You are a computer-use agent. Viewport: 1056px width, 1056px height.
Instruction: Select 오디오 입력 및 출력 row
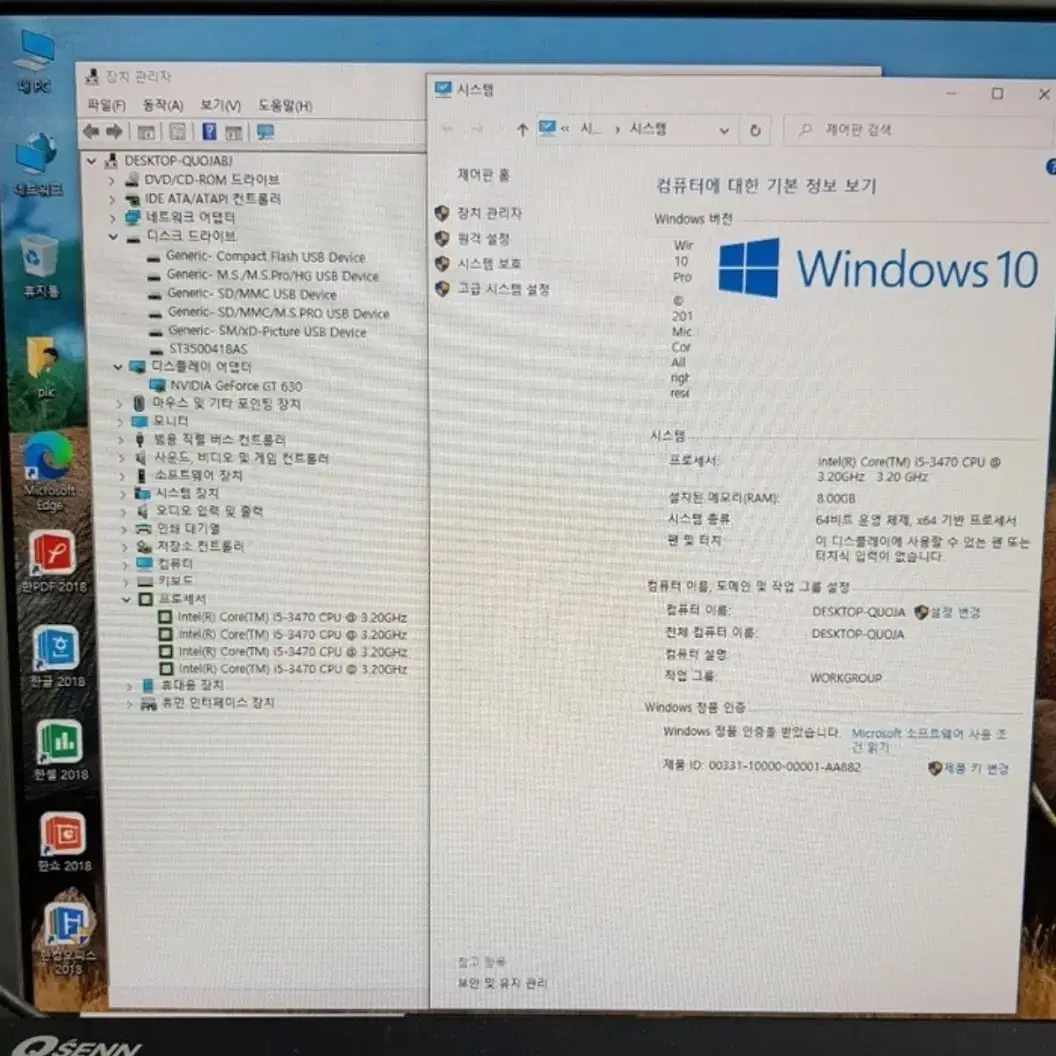[x=209, y=512]
